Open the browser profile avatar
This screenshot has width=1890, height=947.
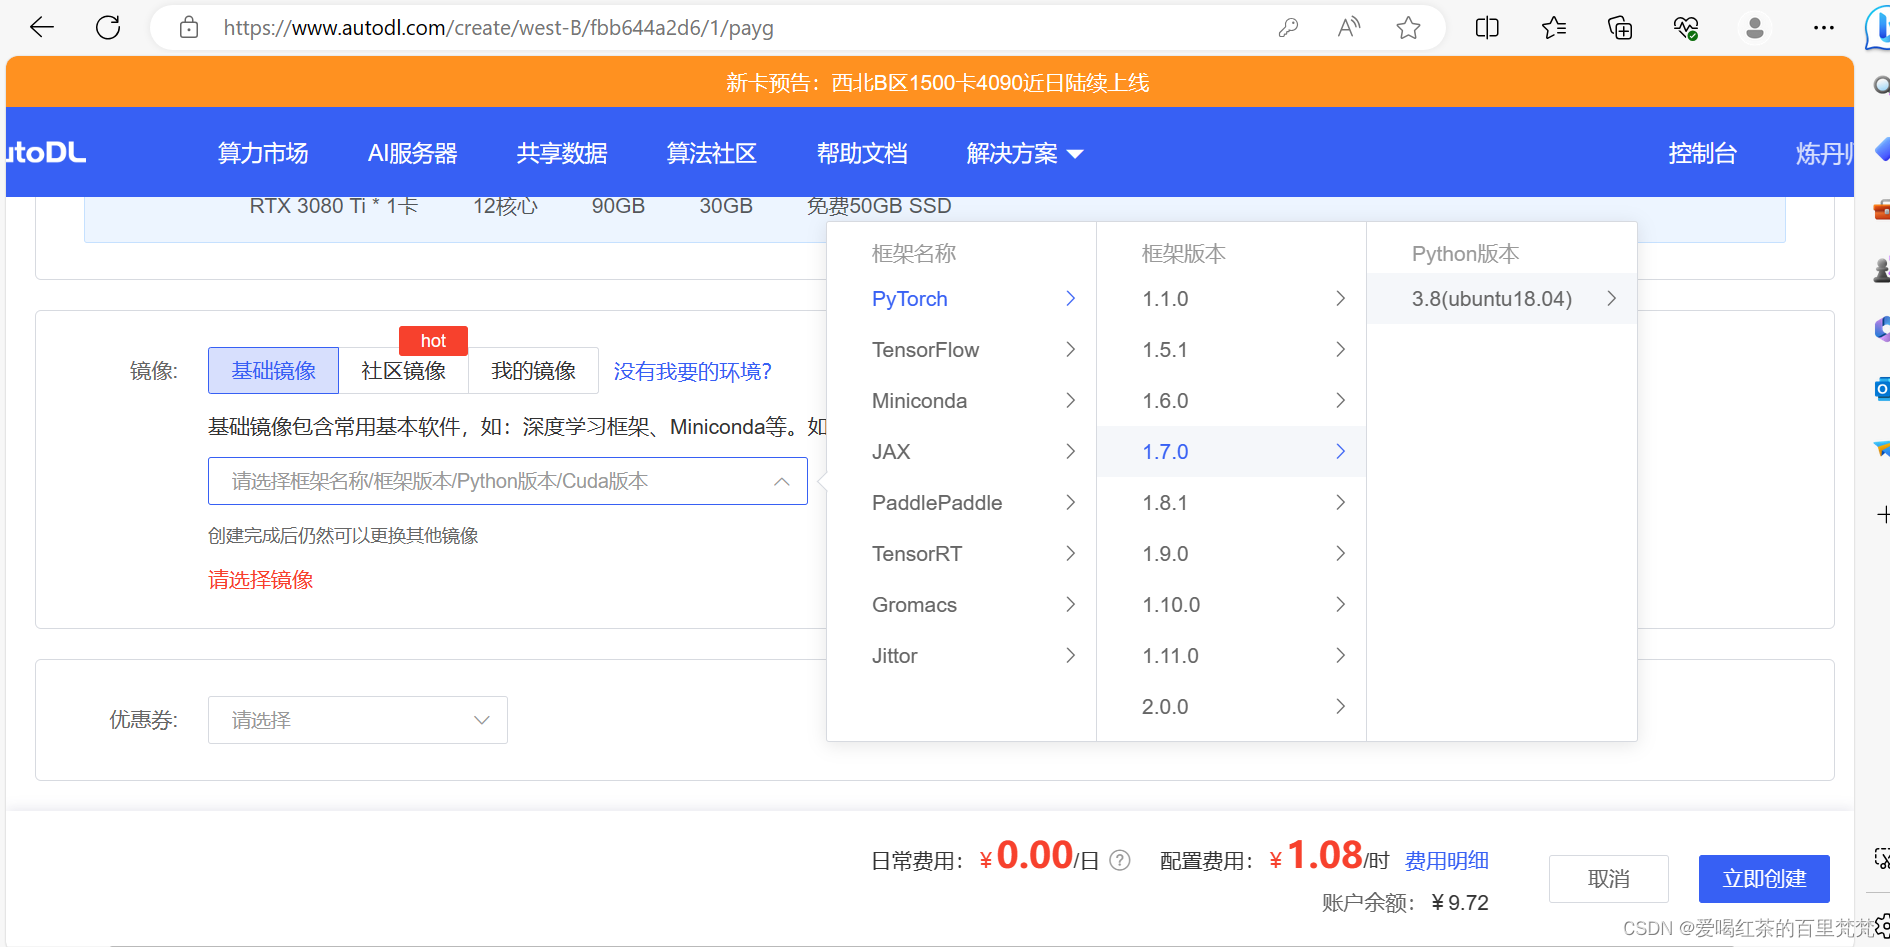pos(1754,28)
